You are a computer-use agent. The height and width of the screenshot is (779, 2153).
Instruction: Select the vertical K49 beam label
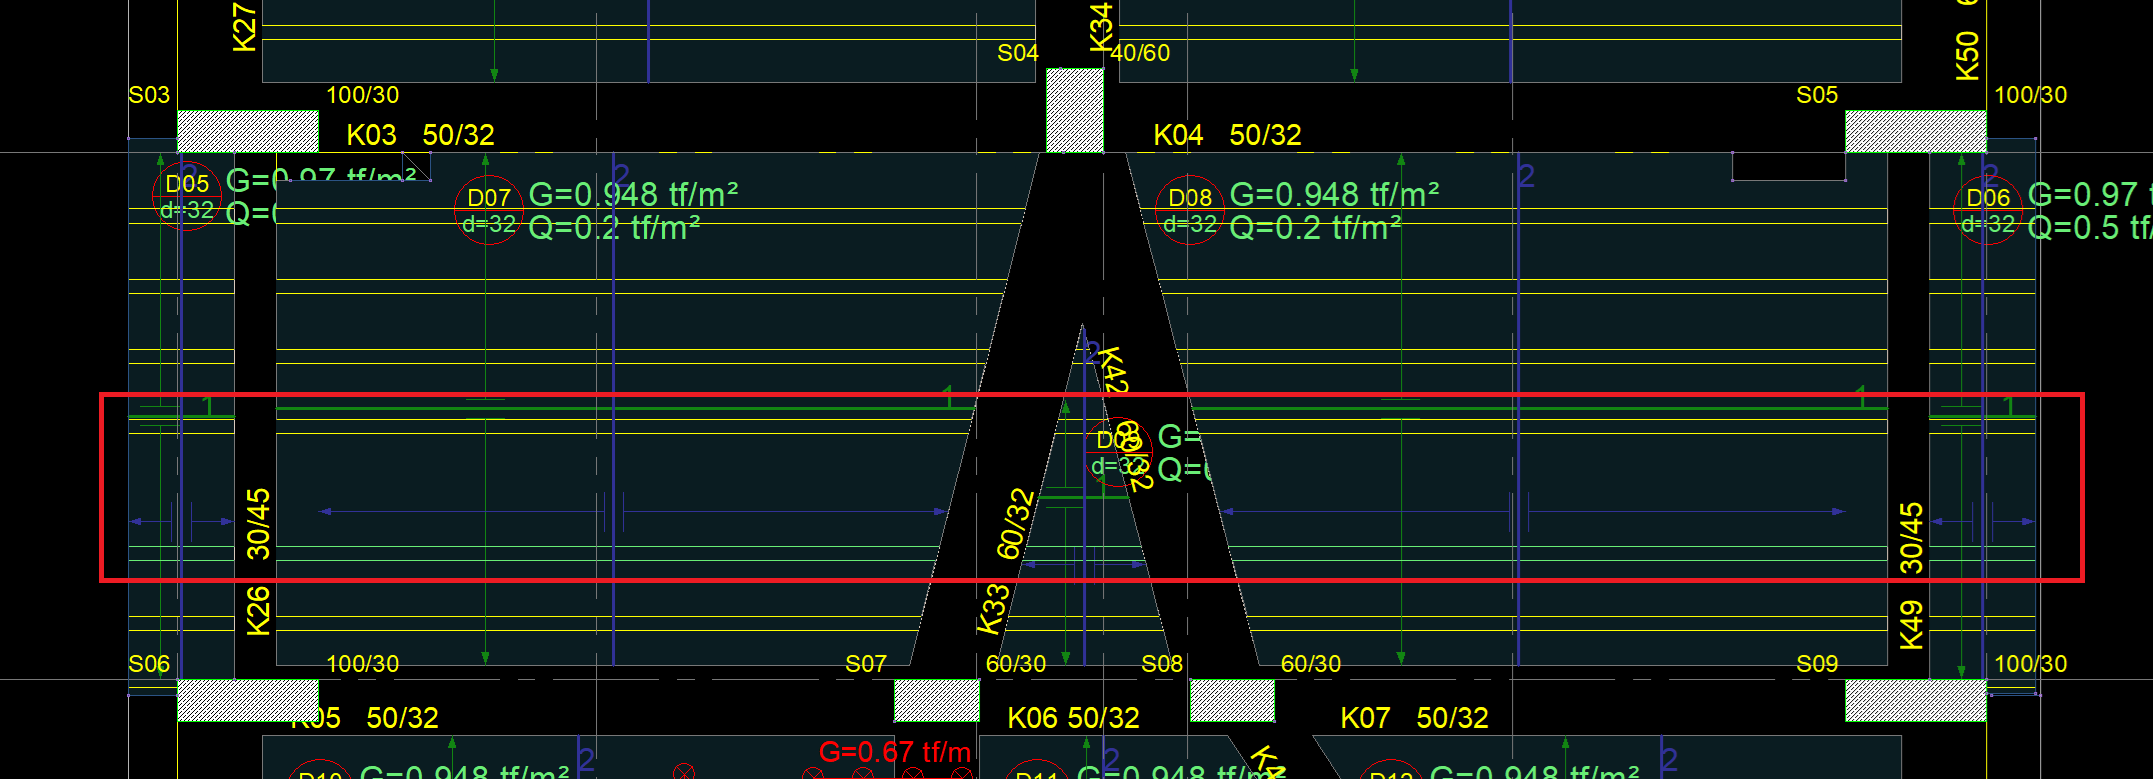tap(1911, 625)
